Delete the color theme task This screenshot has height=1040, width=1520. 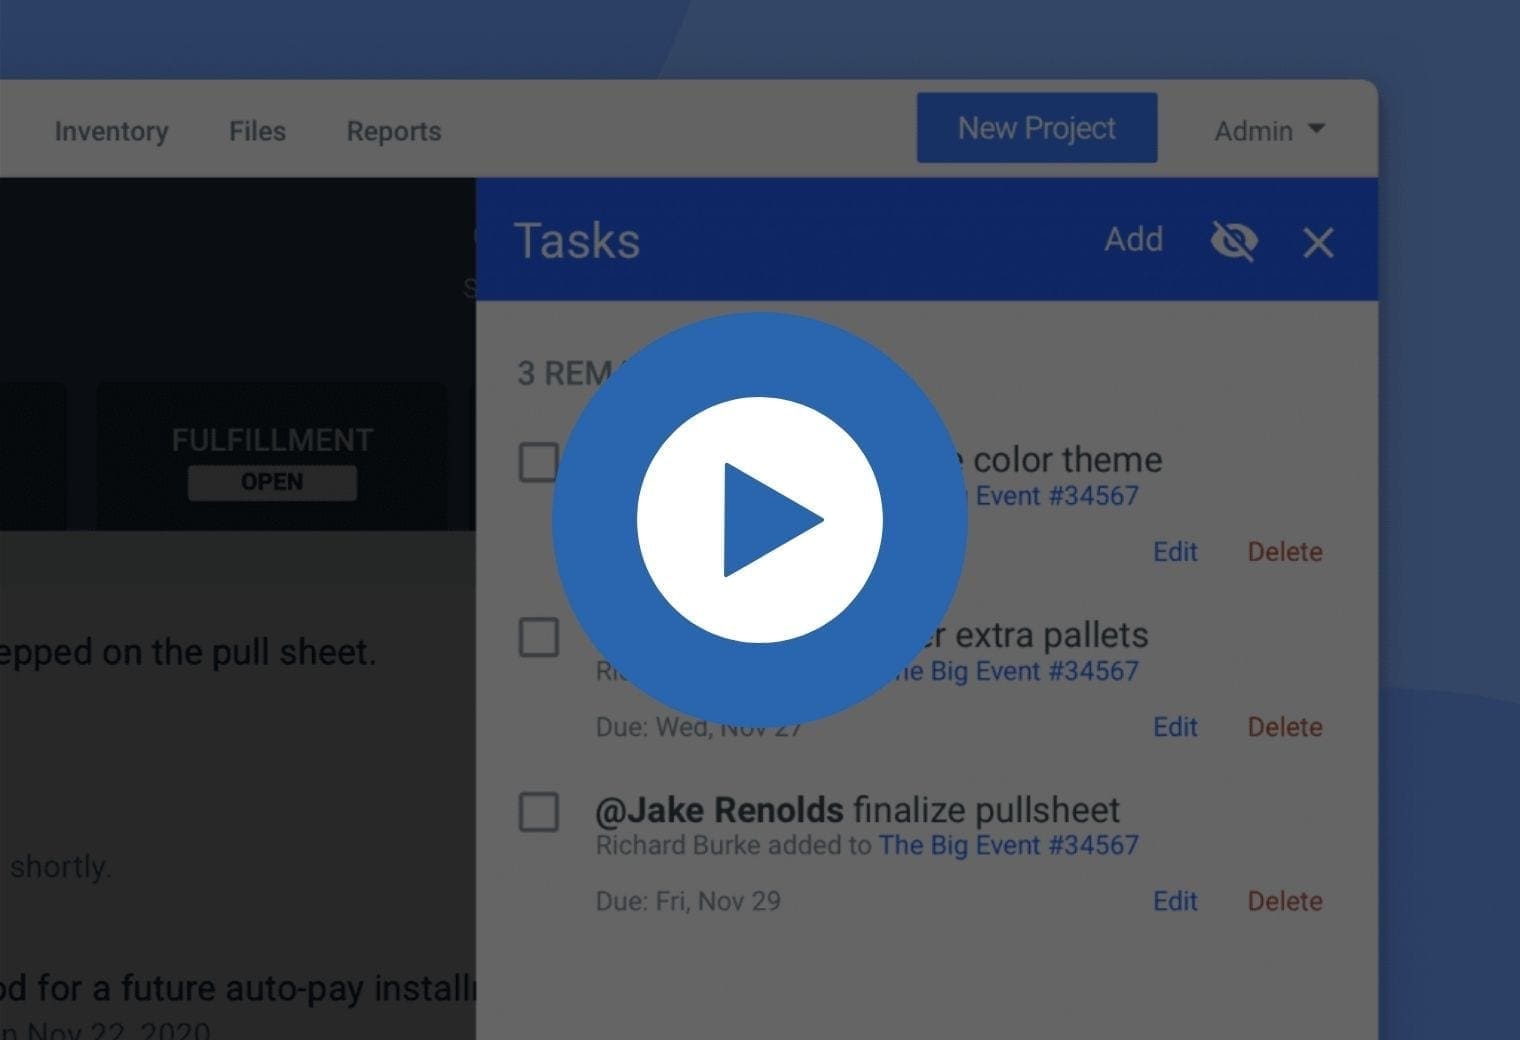[x=1285, y=552]
